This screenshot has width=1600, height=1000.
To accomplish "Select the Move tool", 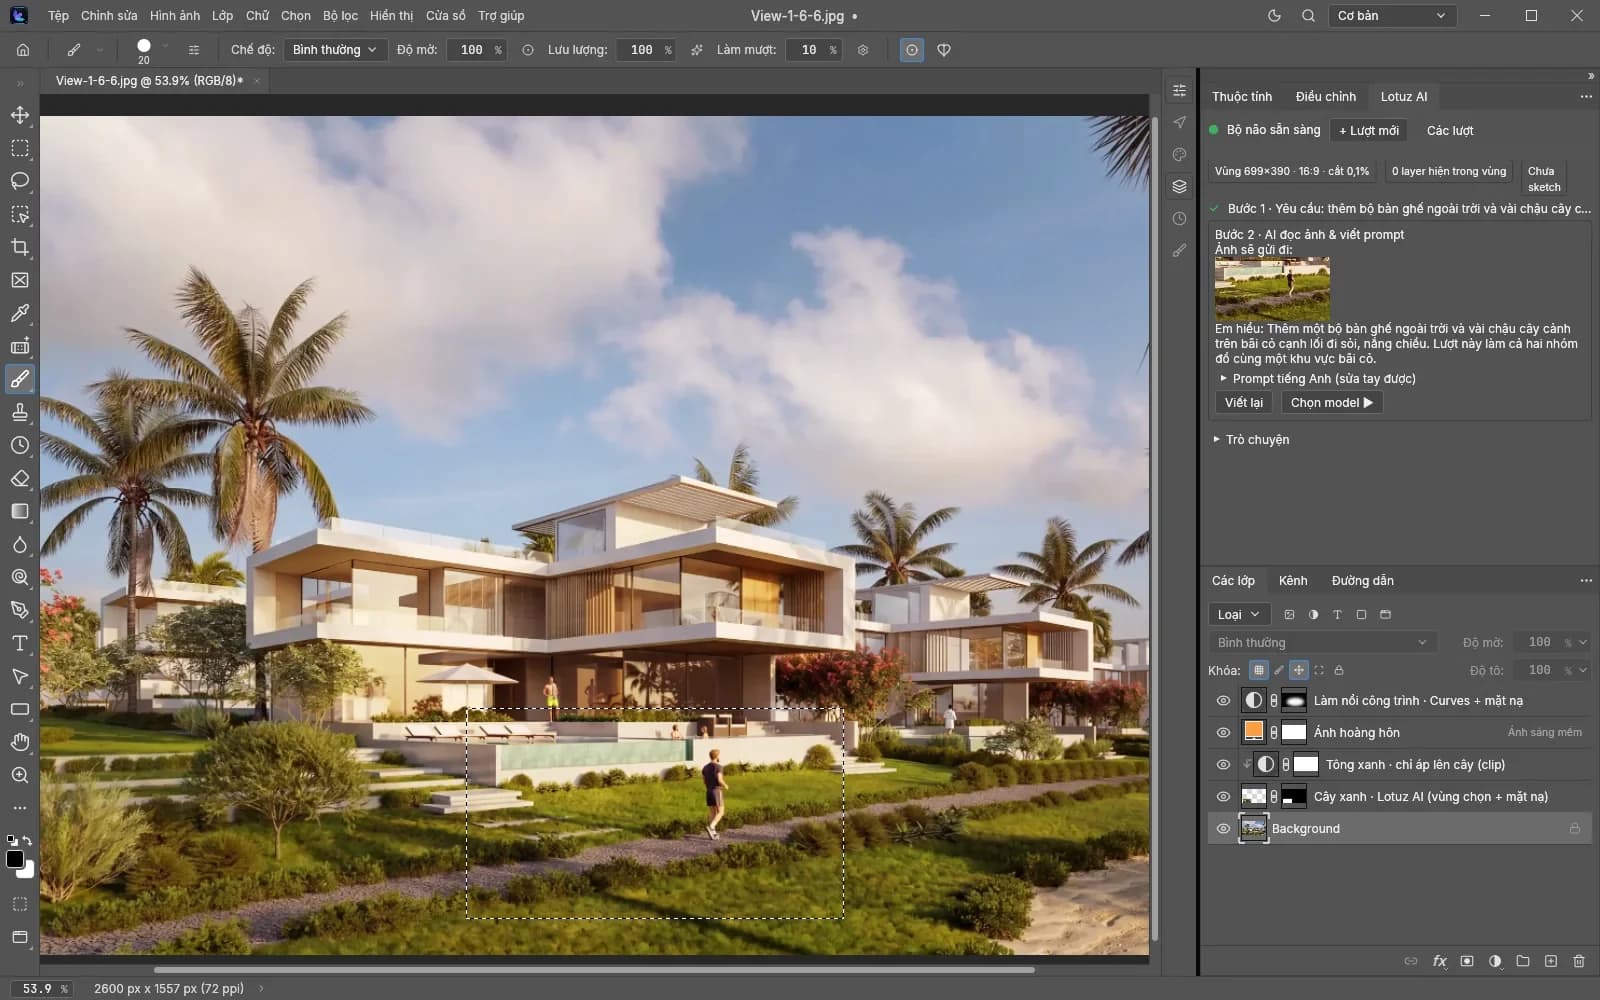I will coord(19,115).
